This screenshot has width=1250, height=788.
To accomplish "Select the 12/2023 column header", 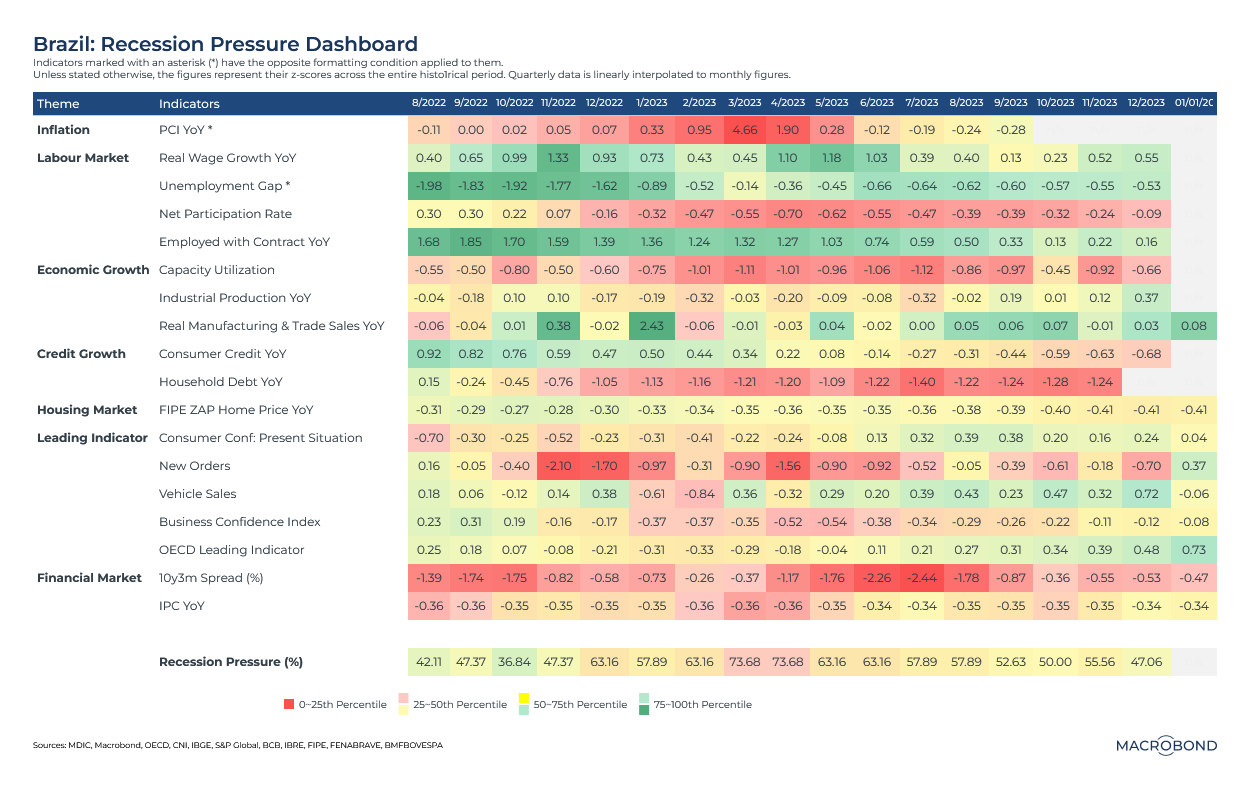I will pyautogui.click(x=1145, y=103).
